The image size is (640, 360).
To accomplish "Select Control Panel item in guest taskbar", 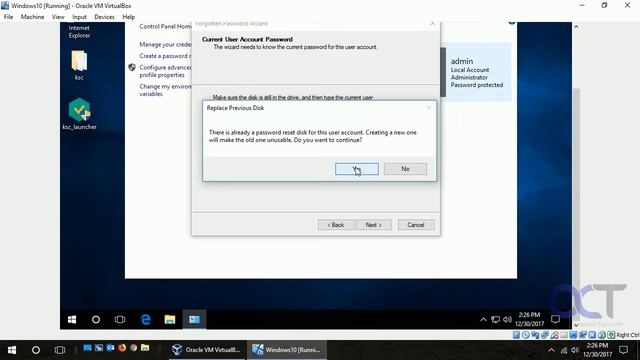I will [x=194, y=319].
